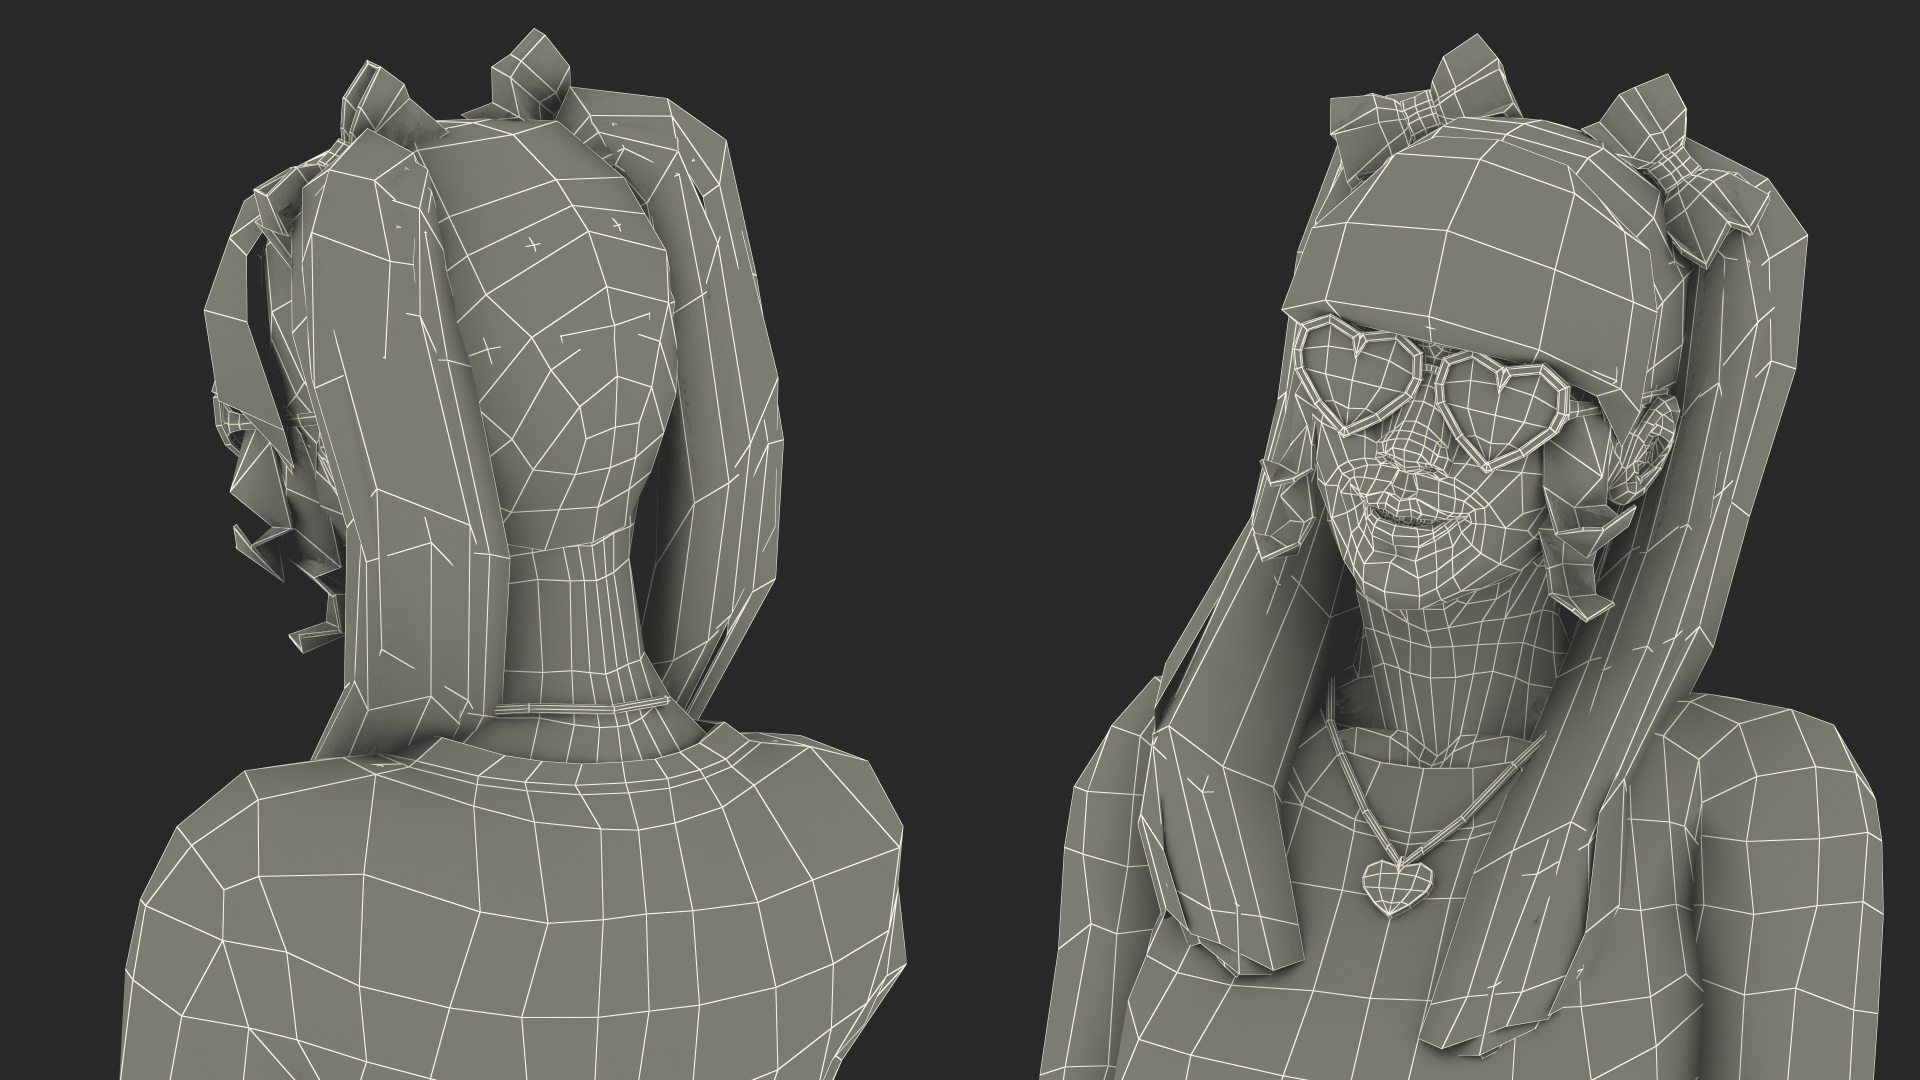Click the necklace clasp on rear neck
Image resolution: width=1920 pixels, height=1080 pixels.
(574, 709)
